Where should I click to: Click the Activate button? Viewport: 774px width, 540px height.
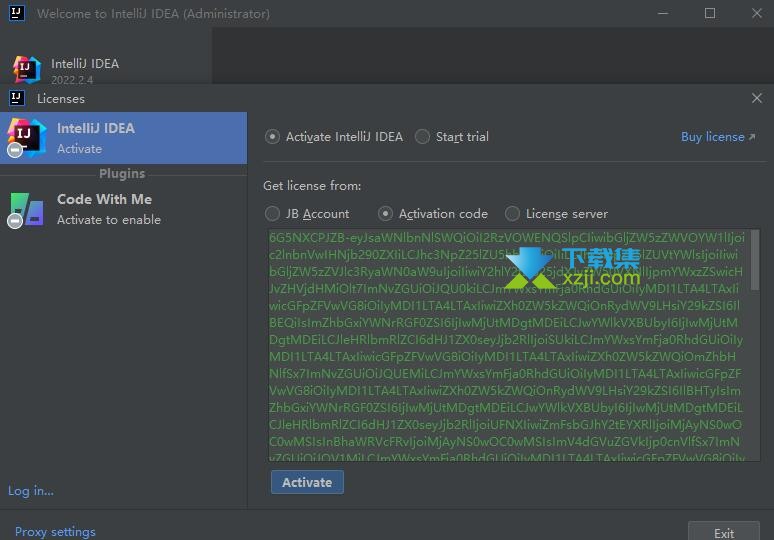point(307,482)
